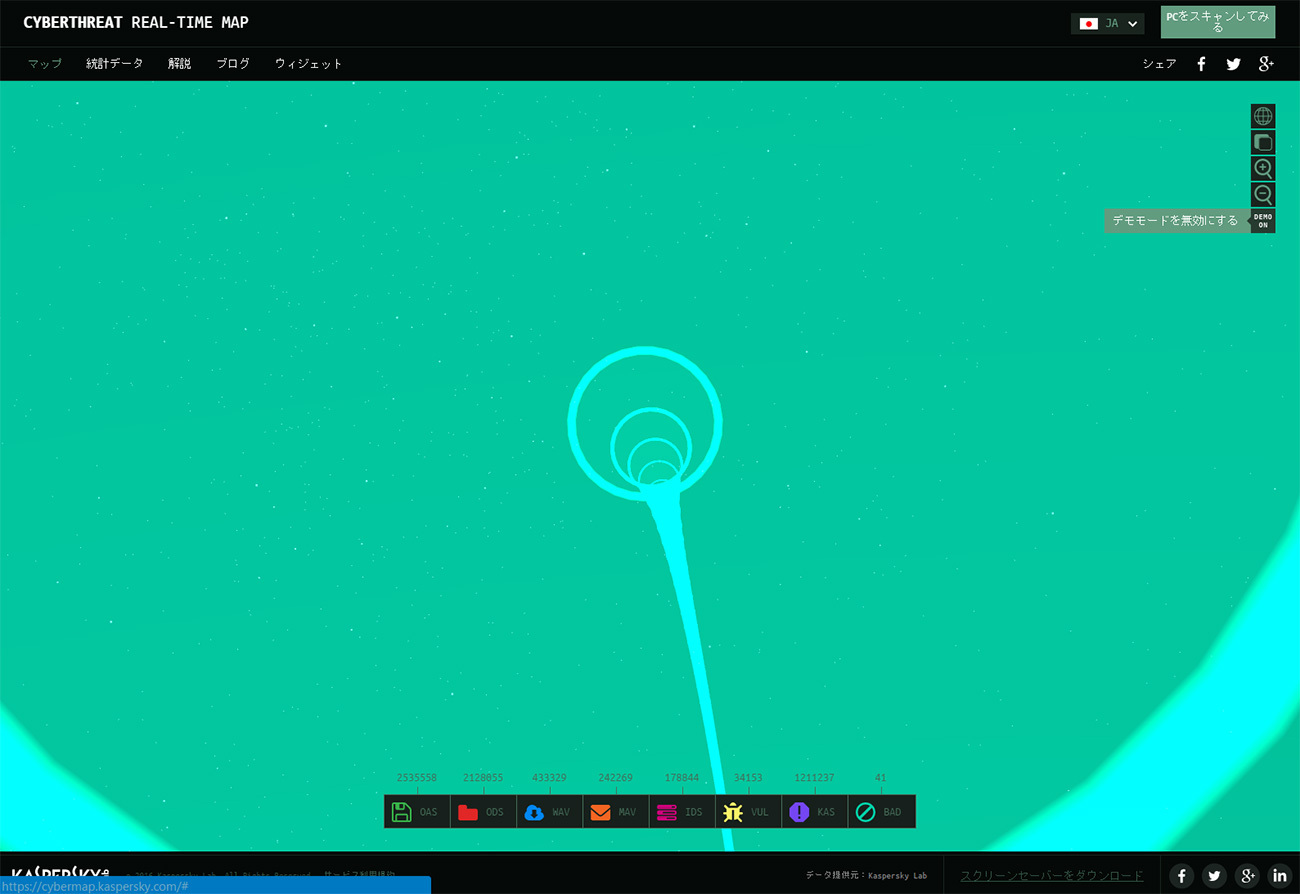Viewport: 1300px width, 894px height.
Task: Click the 'デモモードを無効にする' tooltip label
Action: coord(1176,220)
